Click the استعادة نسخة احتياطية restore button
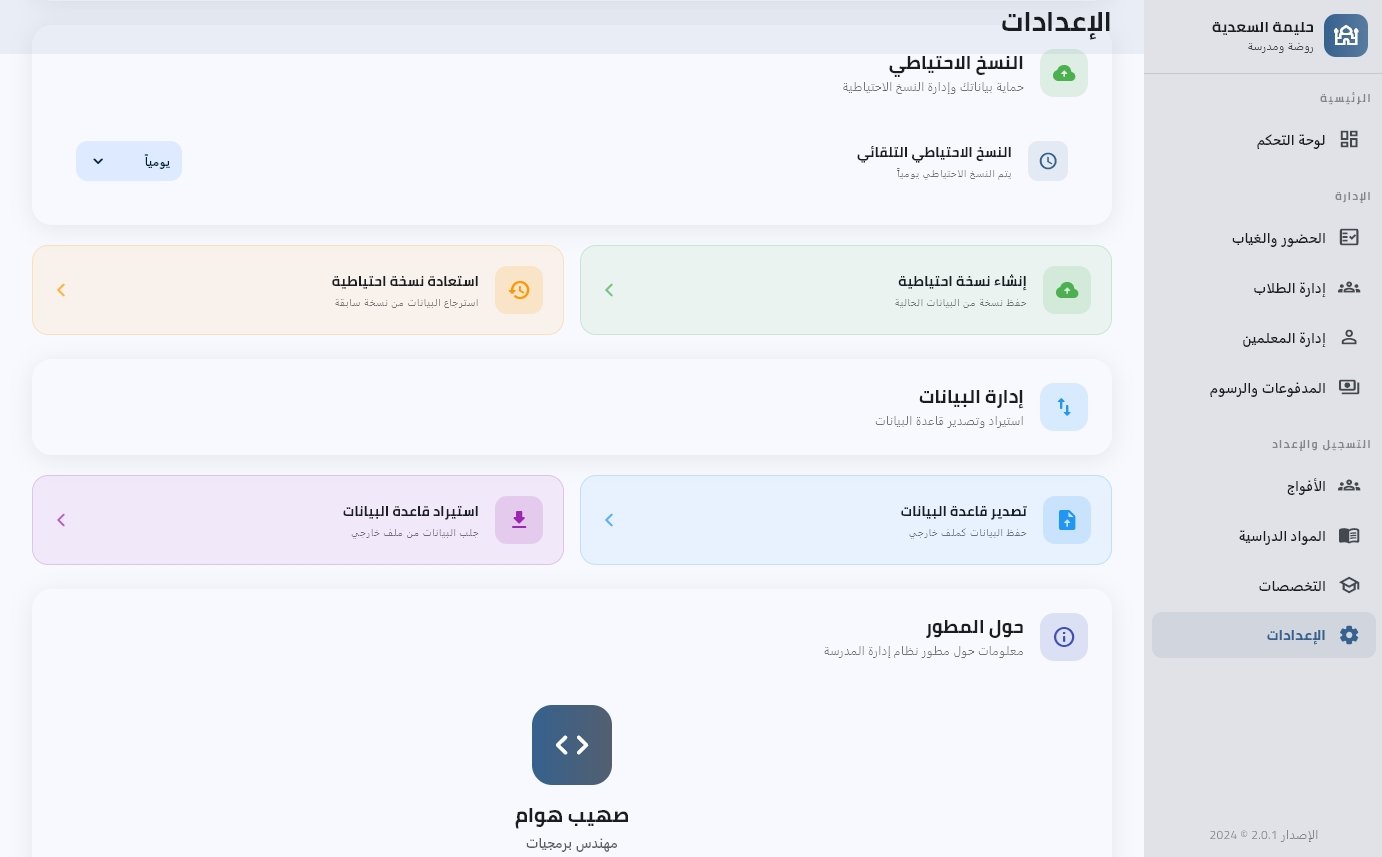 pos(298,290)
